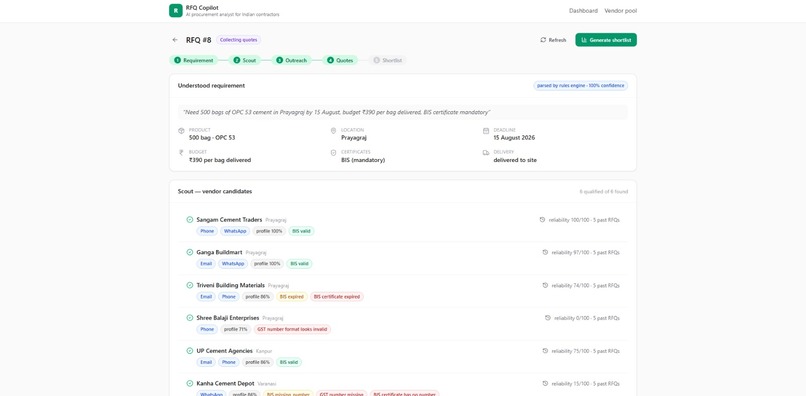Click the BIS certificate expired warning tag
This screenshot has height=396, width=806.
[337, 297]
